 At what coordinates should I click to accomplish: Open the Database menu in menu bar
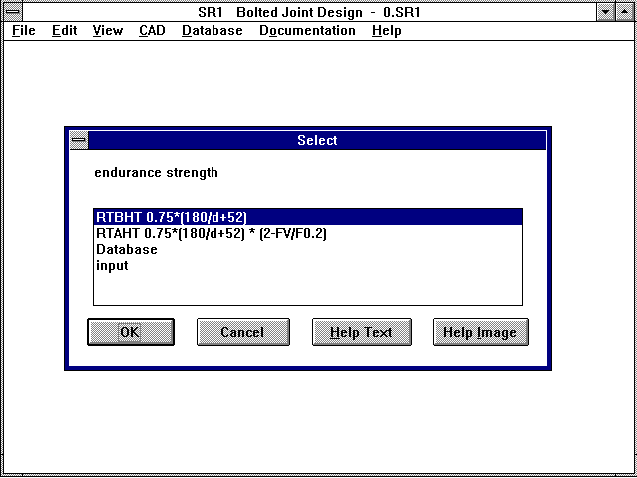(212, 31)
